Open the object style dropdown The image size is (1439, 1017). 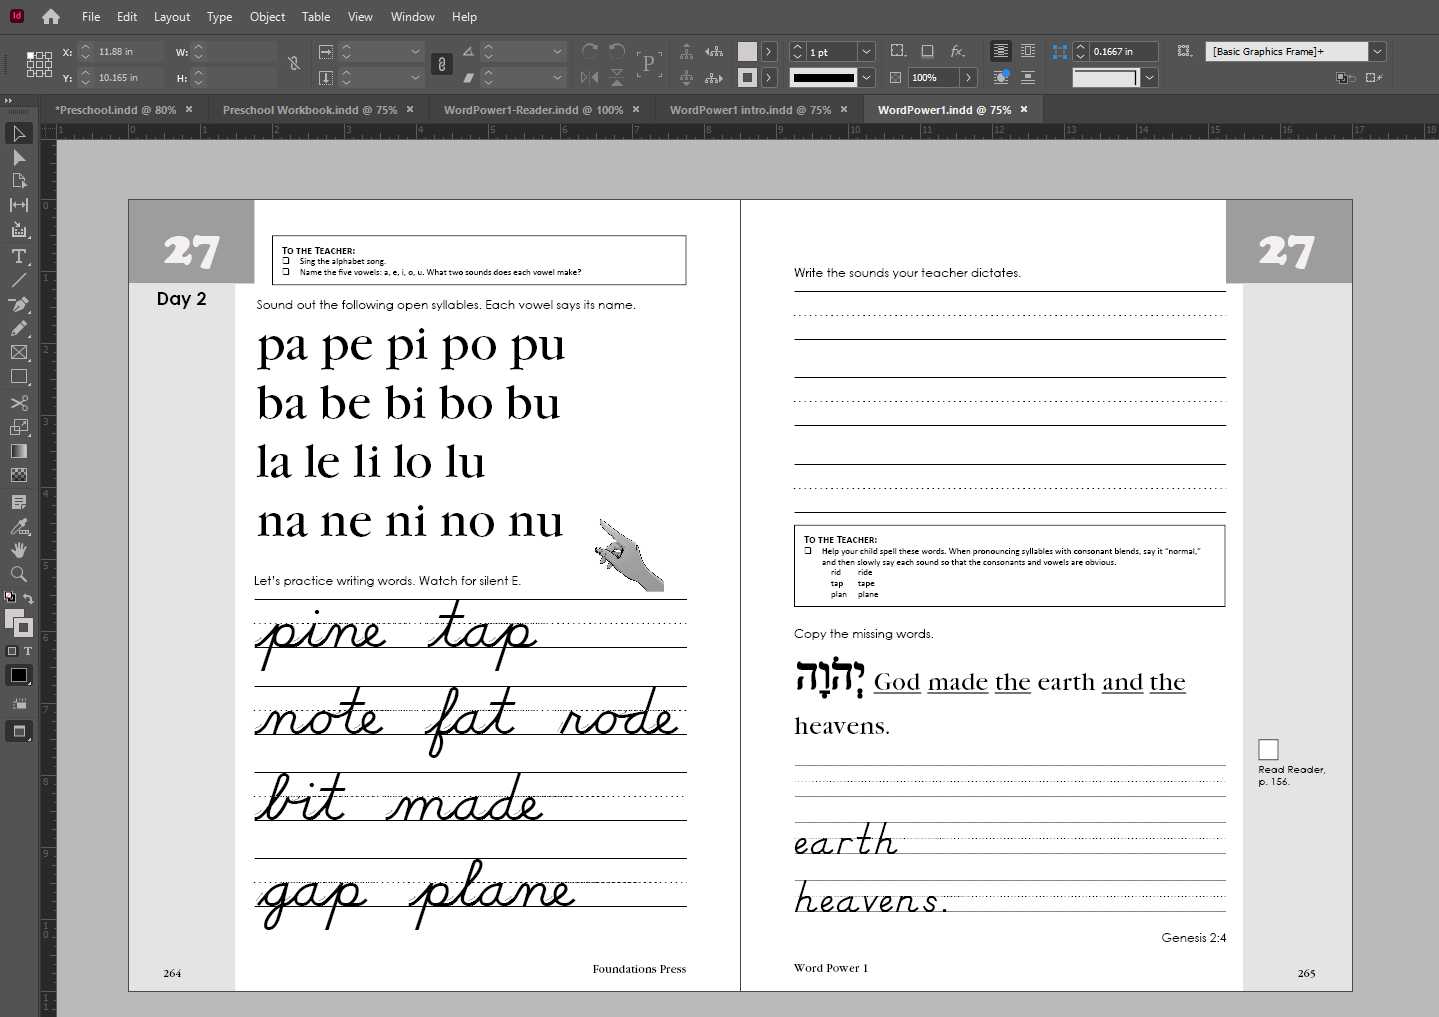tap(1377, 51)
